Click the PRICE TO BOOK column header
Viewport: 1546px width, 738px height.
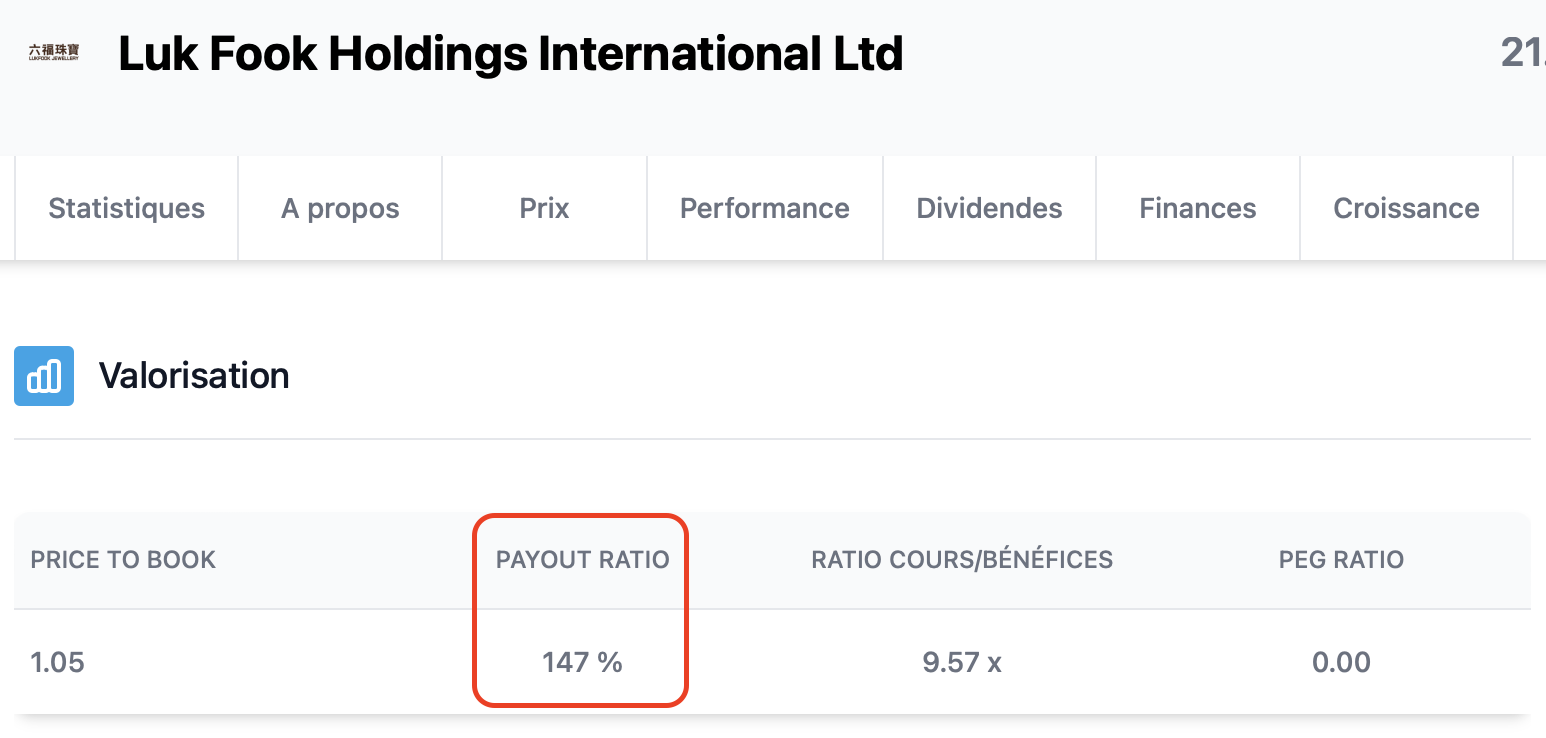(x=123, y=560)
